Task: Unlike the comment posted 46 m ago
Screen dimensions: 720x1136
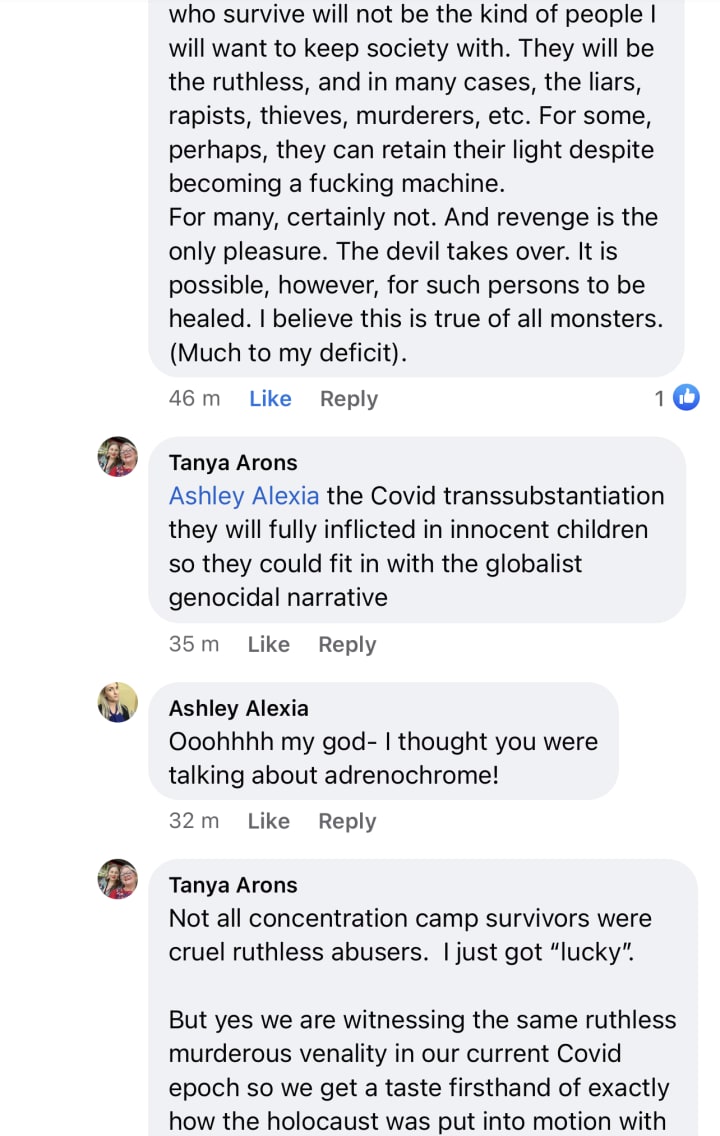Action: click(x=270, y=398)
